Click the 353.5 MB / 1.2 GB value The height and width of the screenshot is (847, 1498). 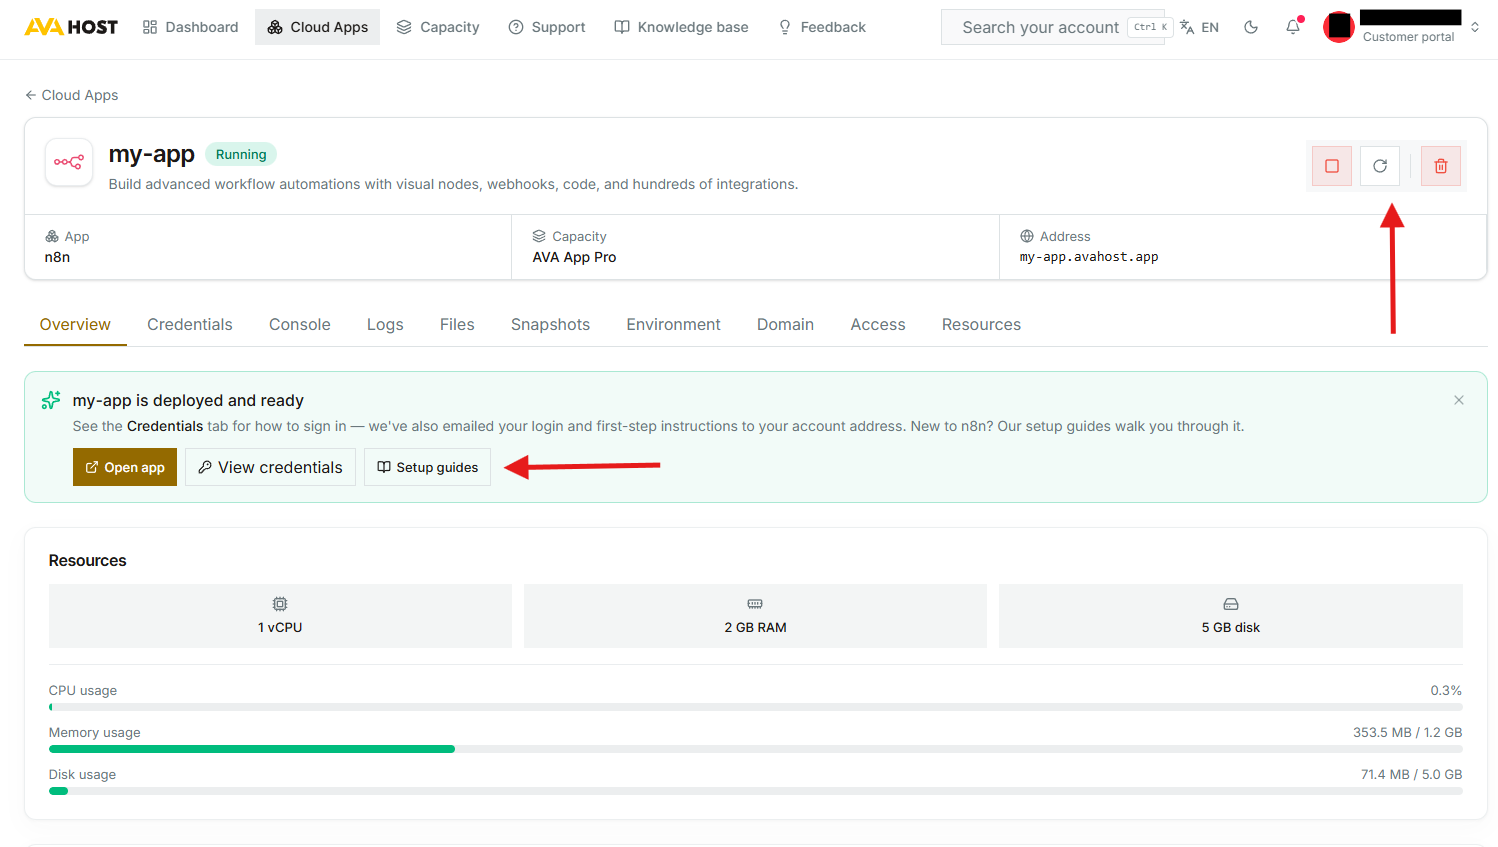pyautogui.click(x=1407, y=732)
